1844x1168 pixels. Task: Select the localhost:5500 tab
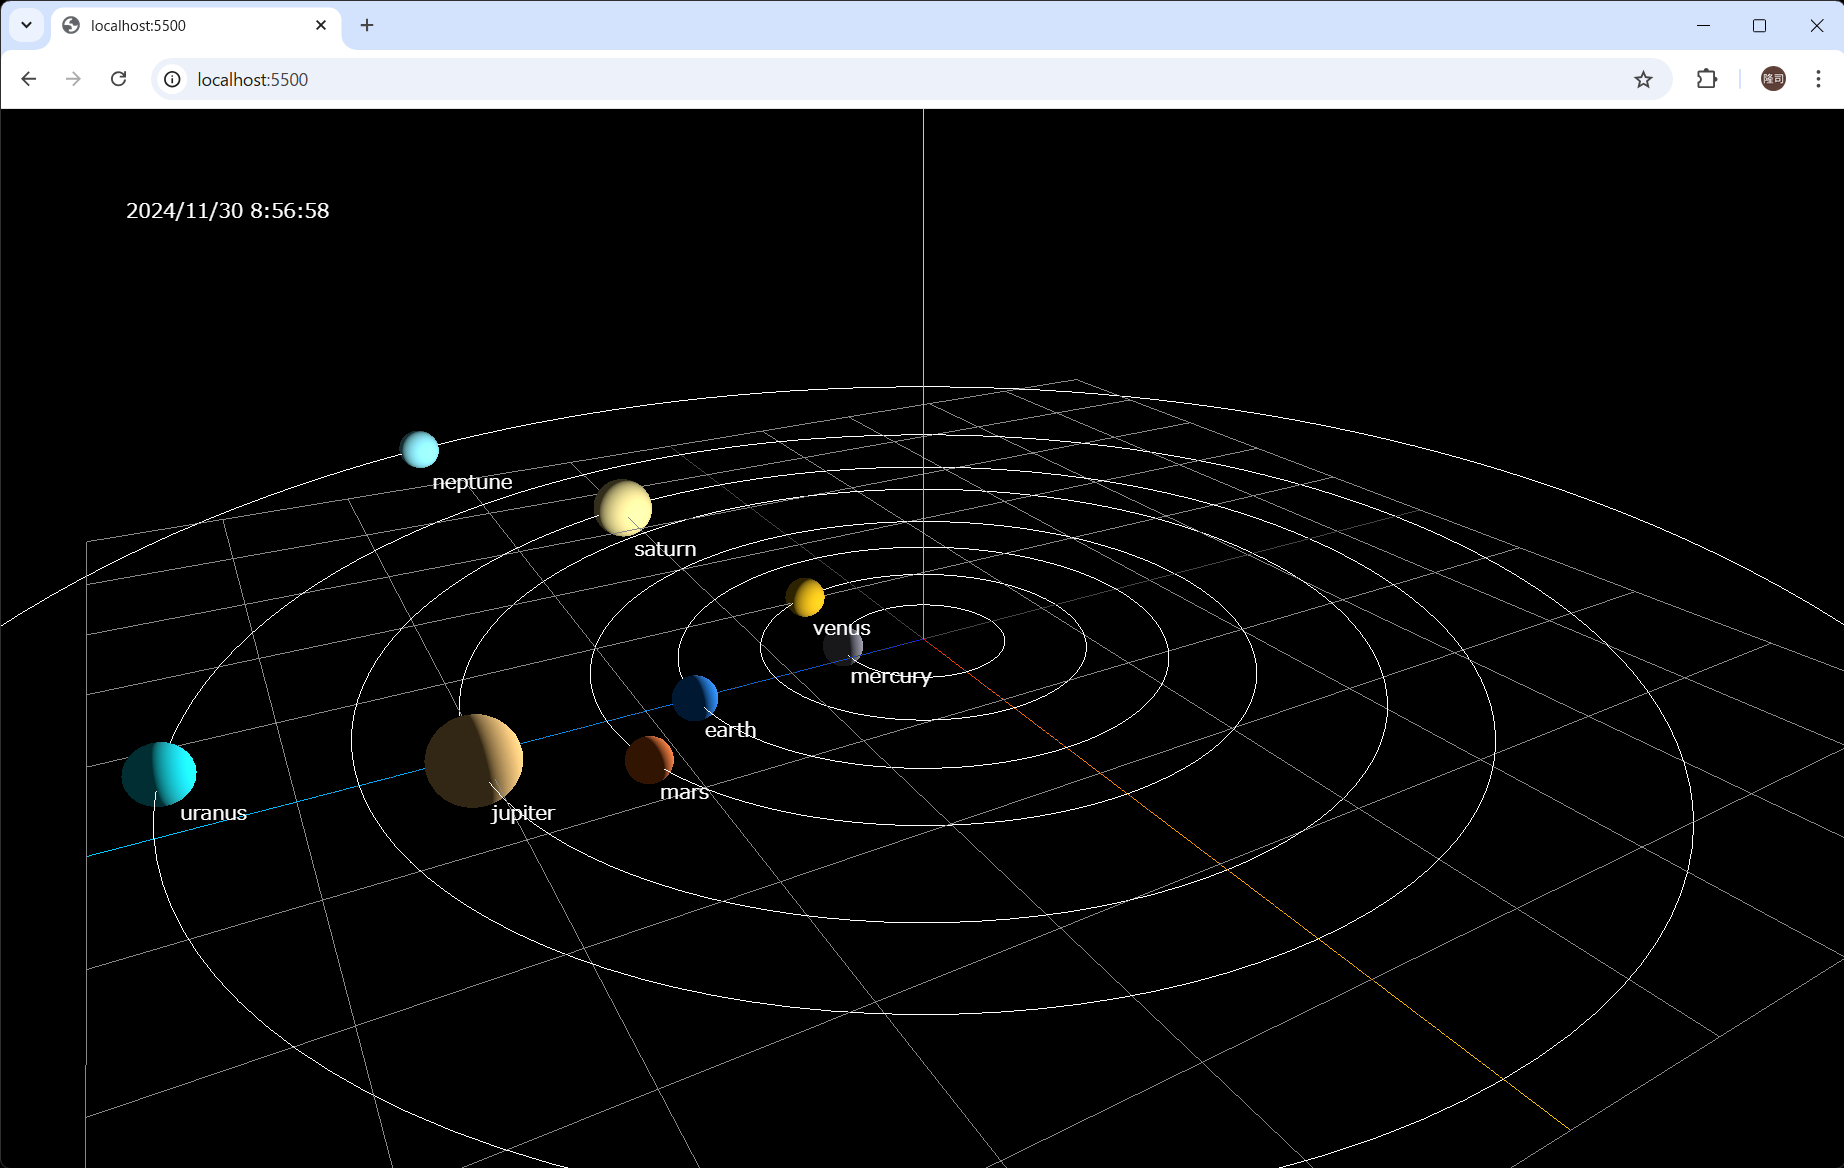point(196,26)
